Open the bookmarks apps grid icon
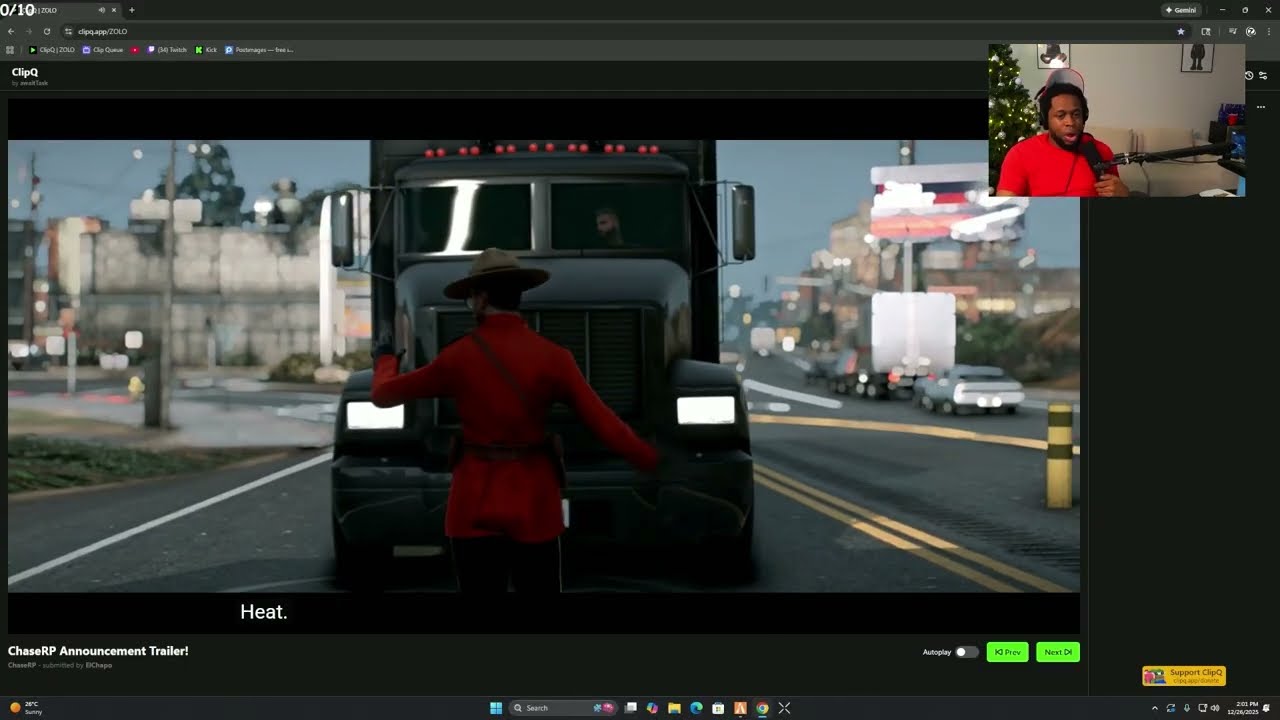The image size is (1280, 720). click(x=10, y=50)
